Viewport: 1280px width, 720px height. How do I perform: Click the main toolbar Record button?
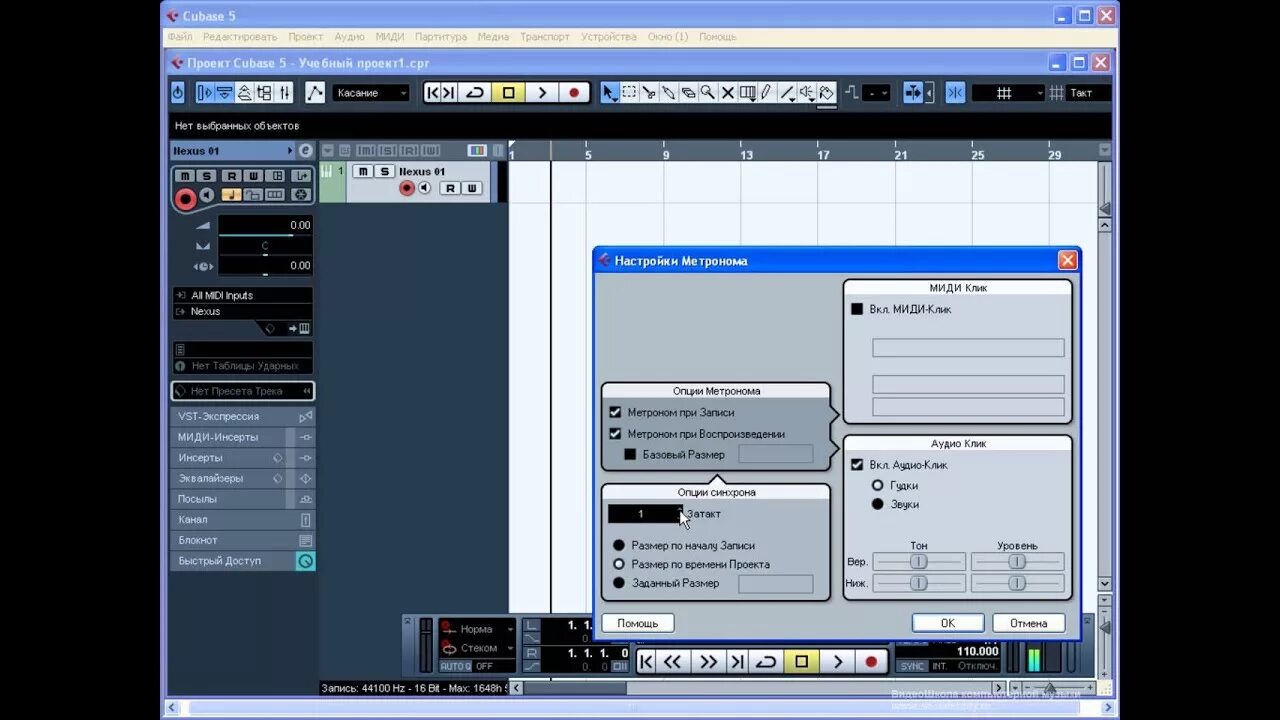[574, 93]
